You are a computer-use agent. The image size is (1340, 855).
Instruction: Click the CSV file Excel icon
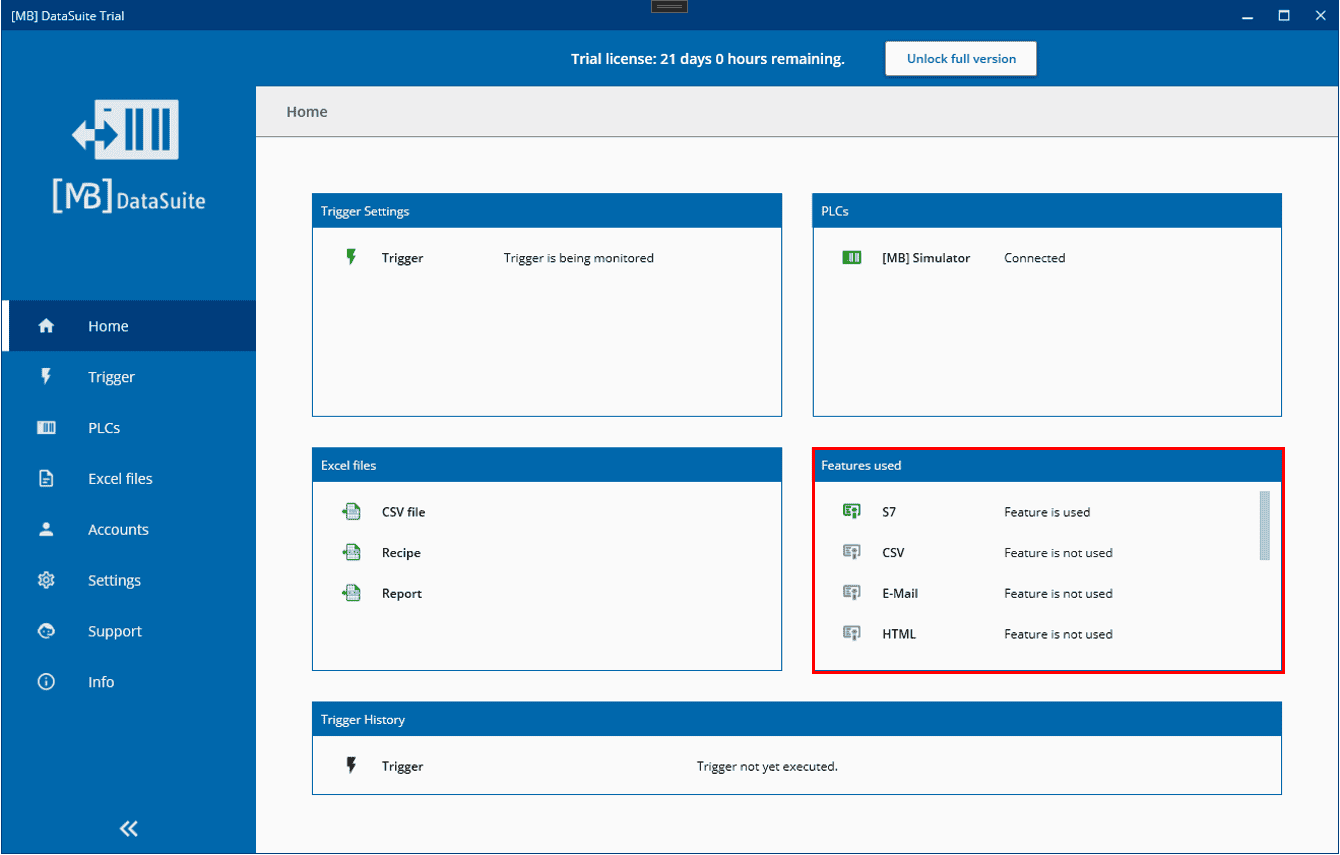point(351,512)
